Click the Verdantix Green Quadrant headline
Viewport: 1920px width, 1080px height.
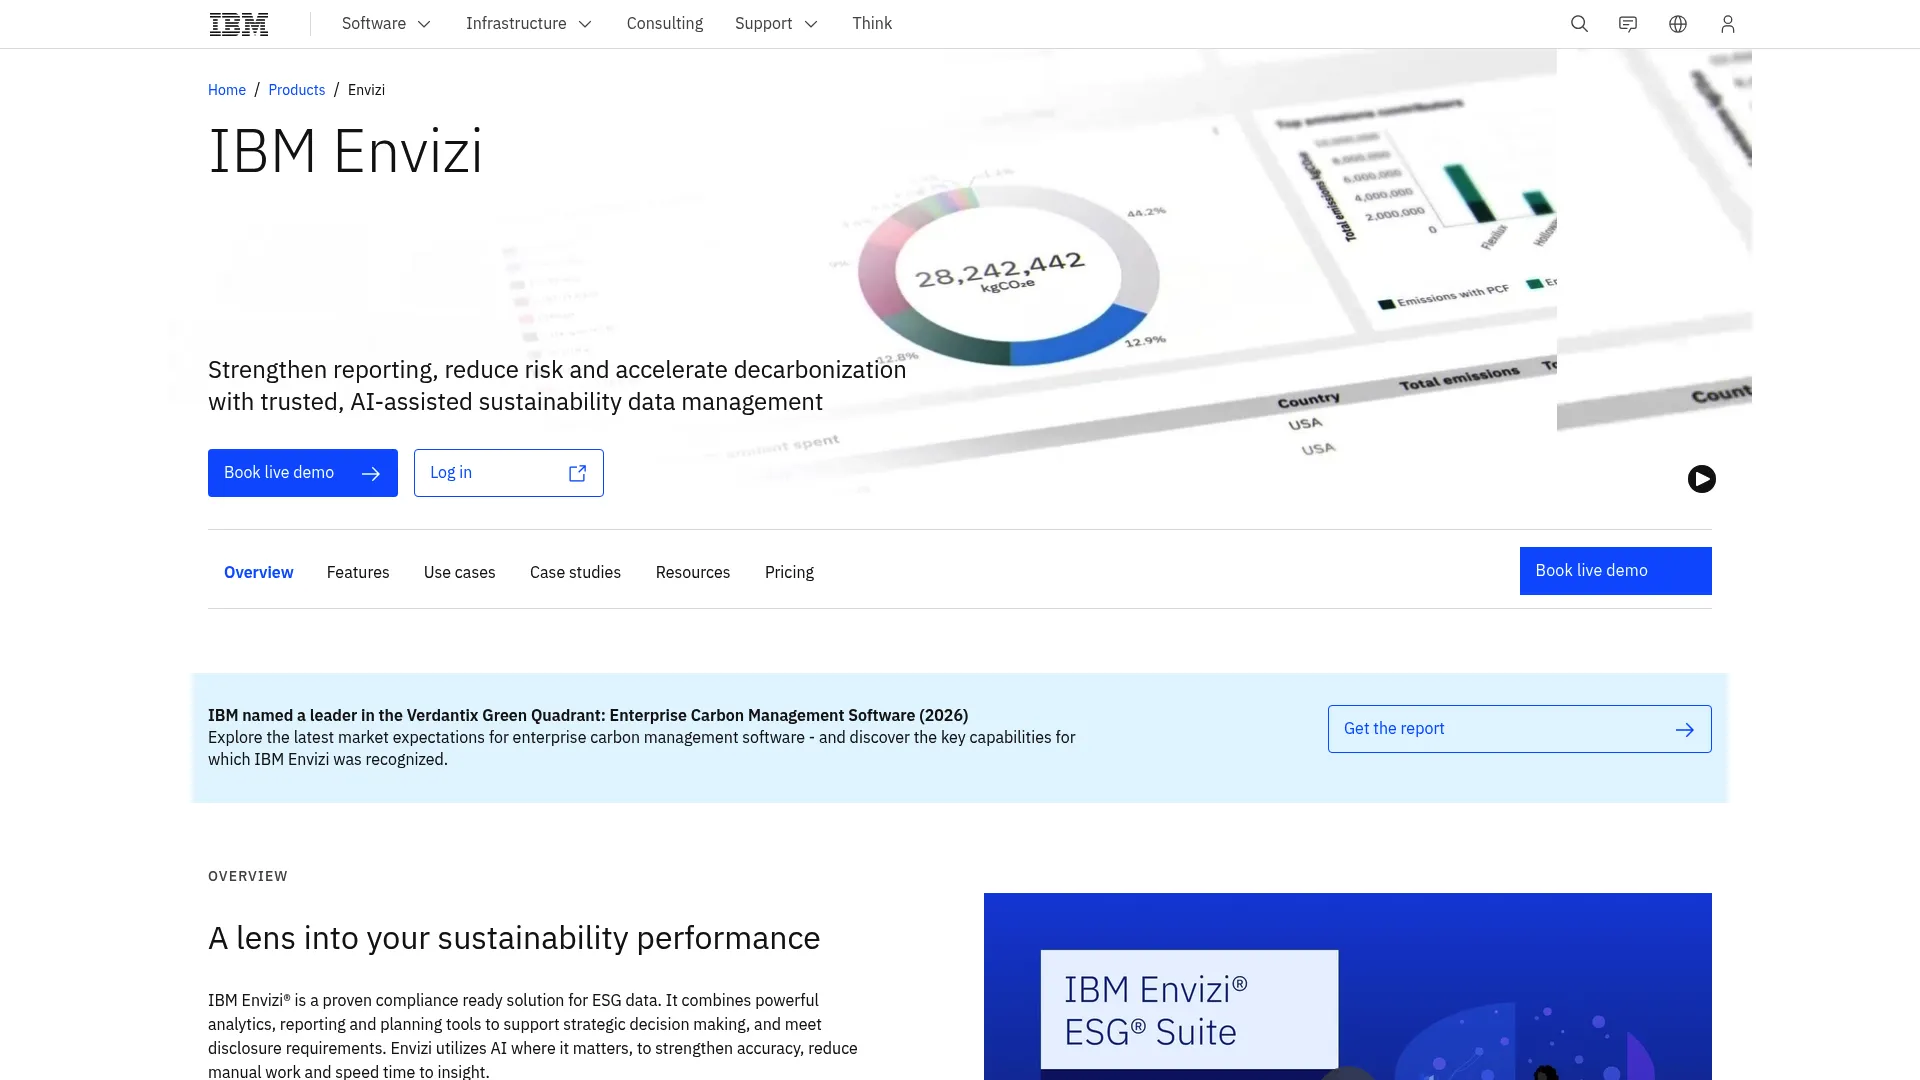(x=588, y=715)
